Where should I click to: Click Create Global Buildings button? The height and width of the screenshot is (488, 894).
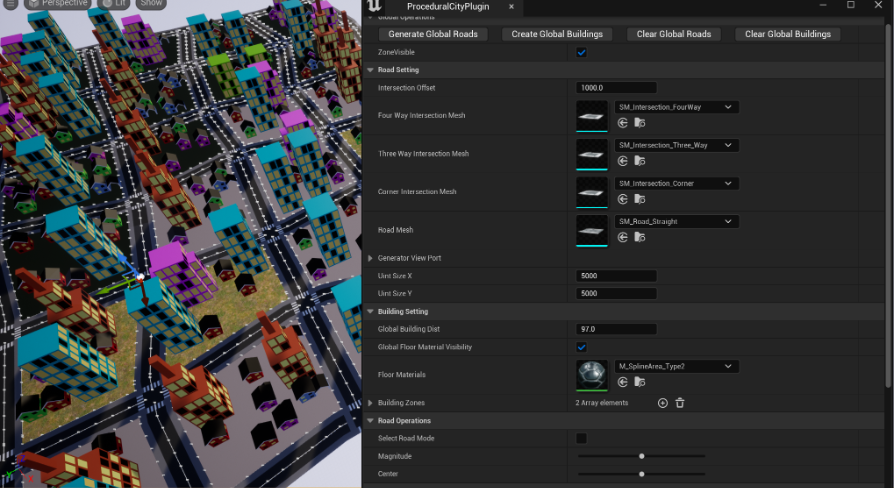point(557,34)
